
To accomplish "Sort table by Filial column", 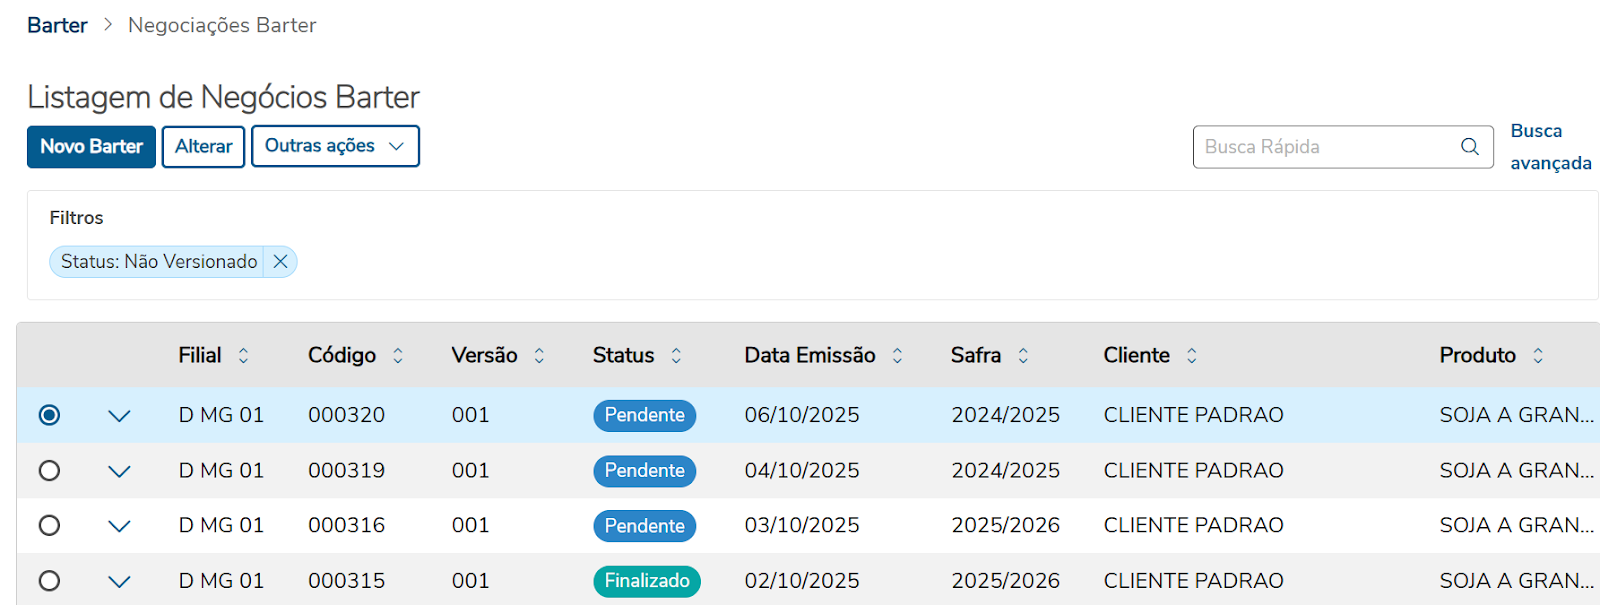I will pyautogui.click(x=243, y=356).
